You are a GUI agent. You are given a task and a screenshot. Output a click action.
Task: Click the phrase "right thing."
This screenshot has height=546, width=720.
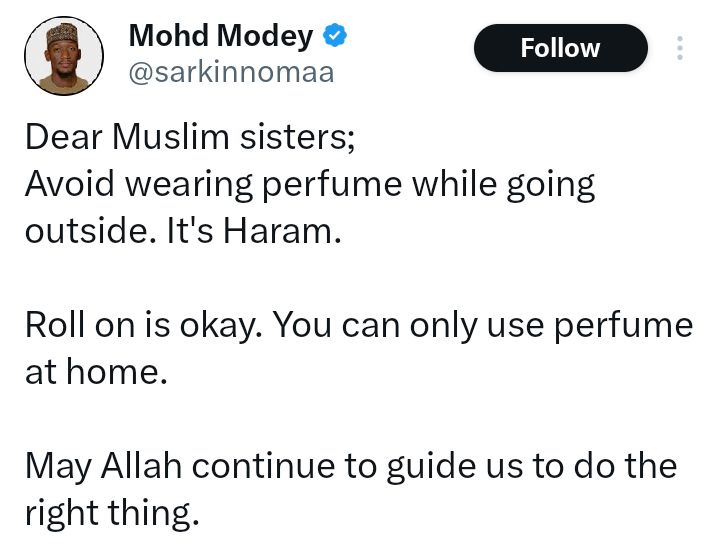[111, 513]
